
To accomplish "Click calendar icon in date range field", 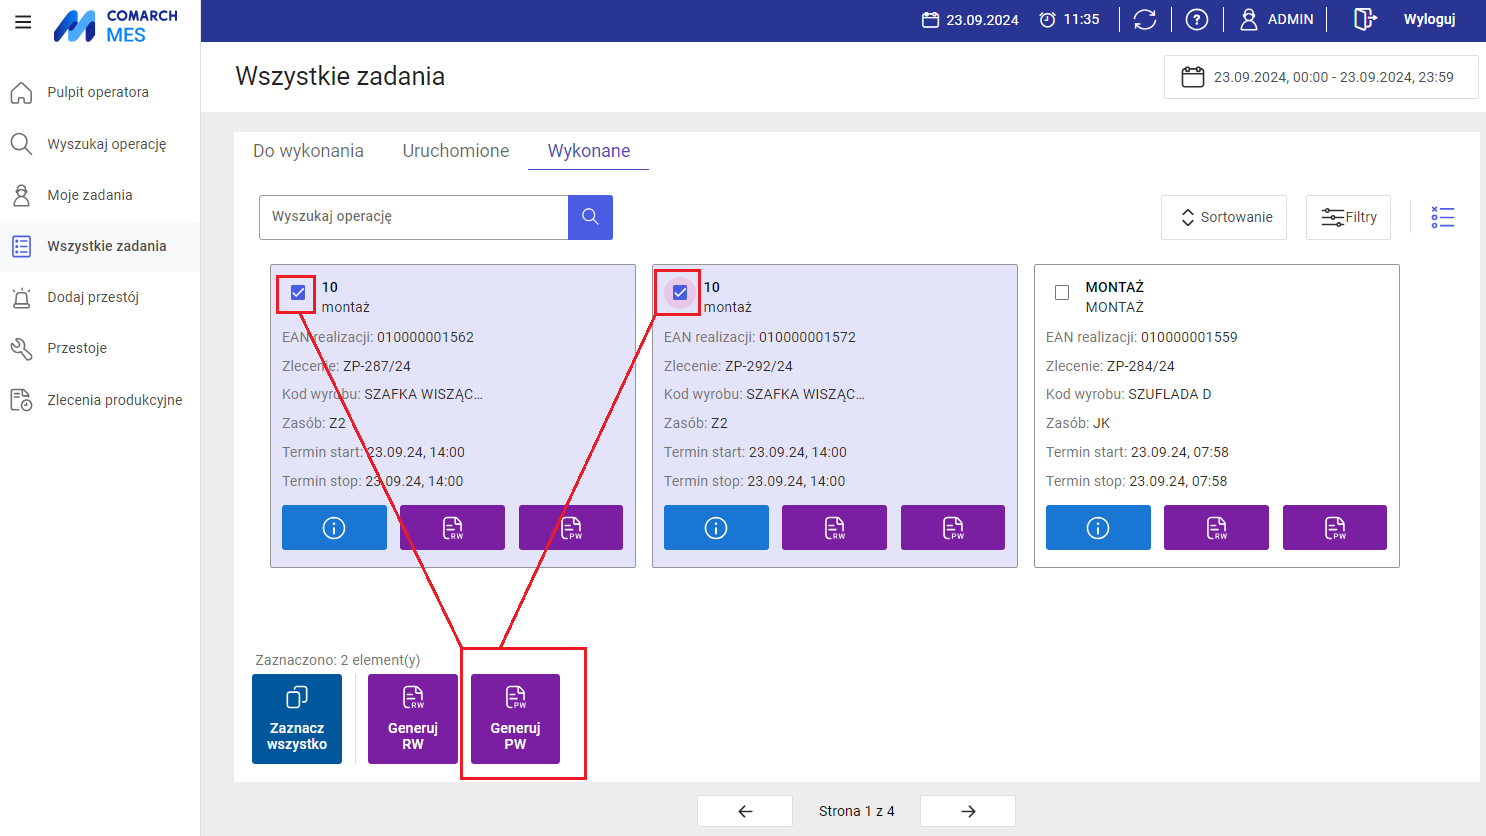I will coord(1192,77).
